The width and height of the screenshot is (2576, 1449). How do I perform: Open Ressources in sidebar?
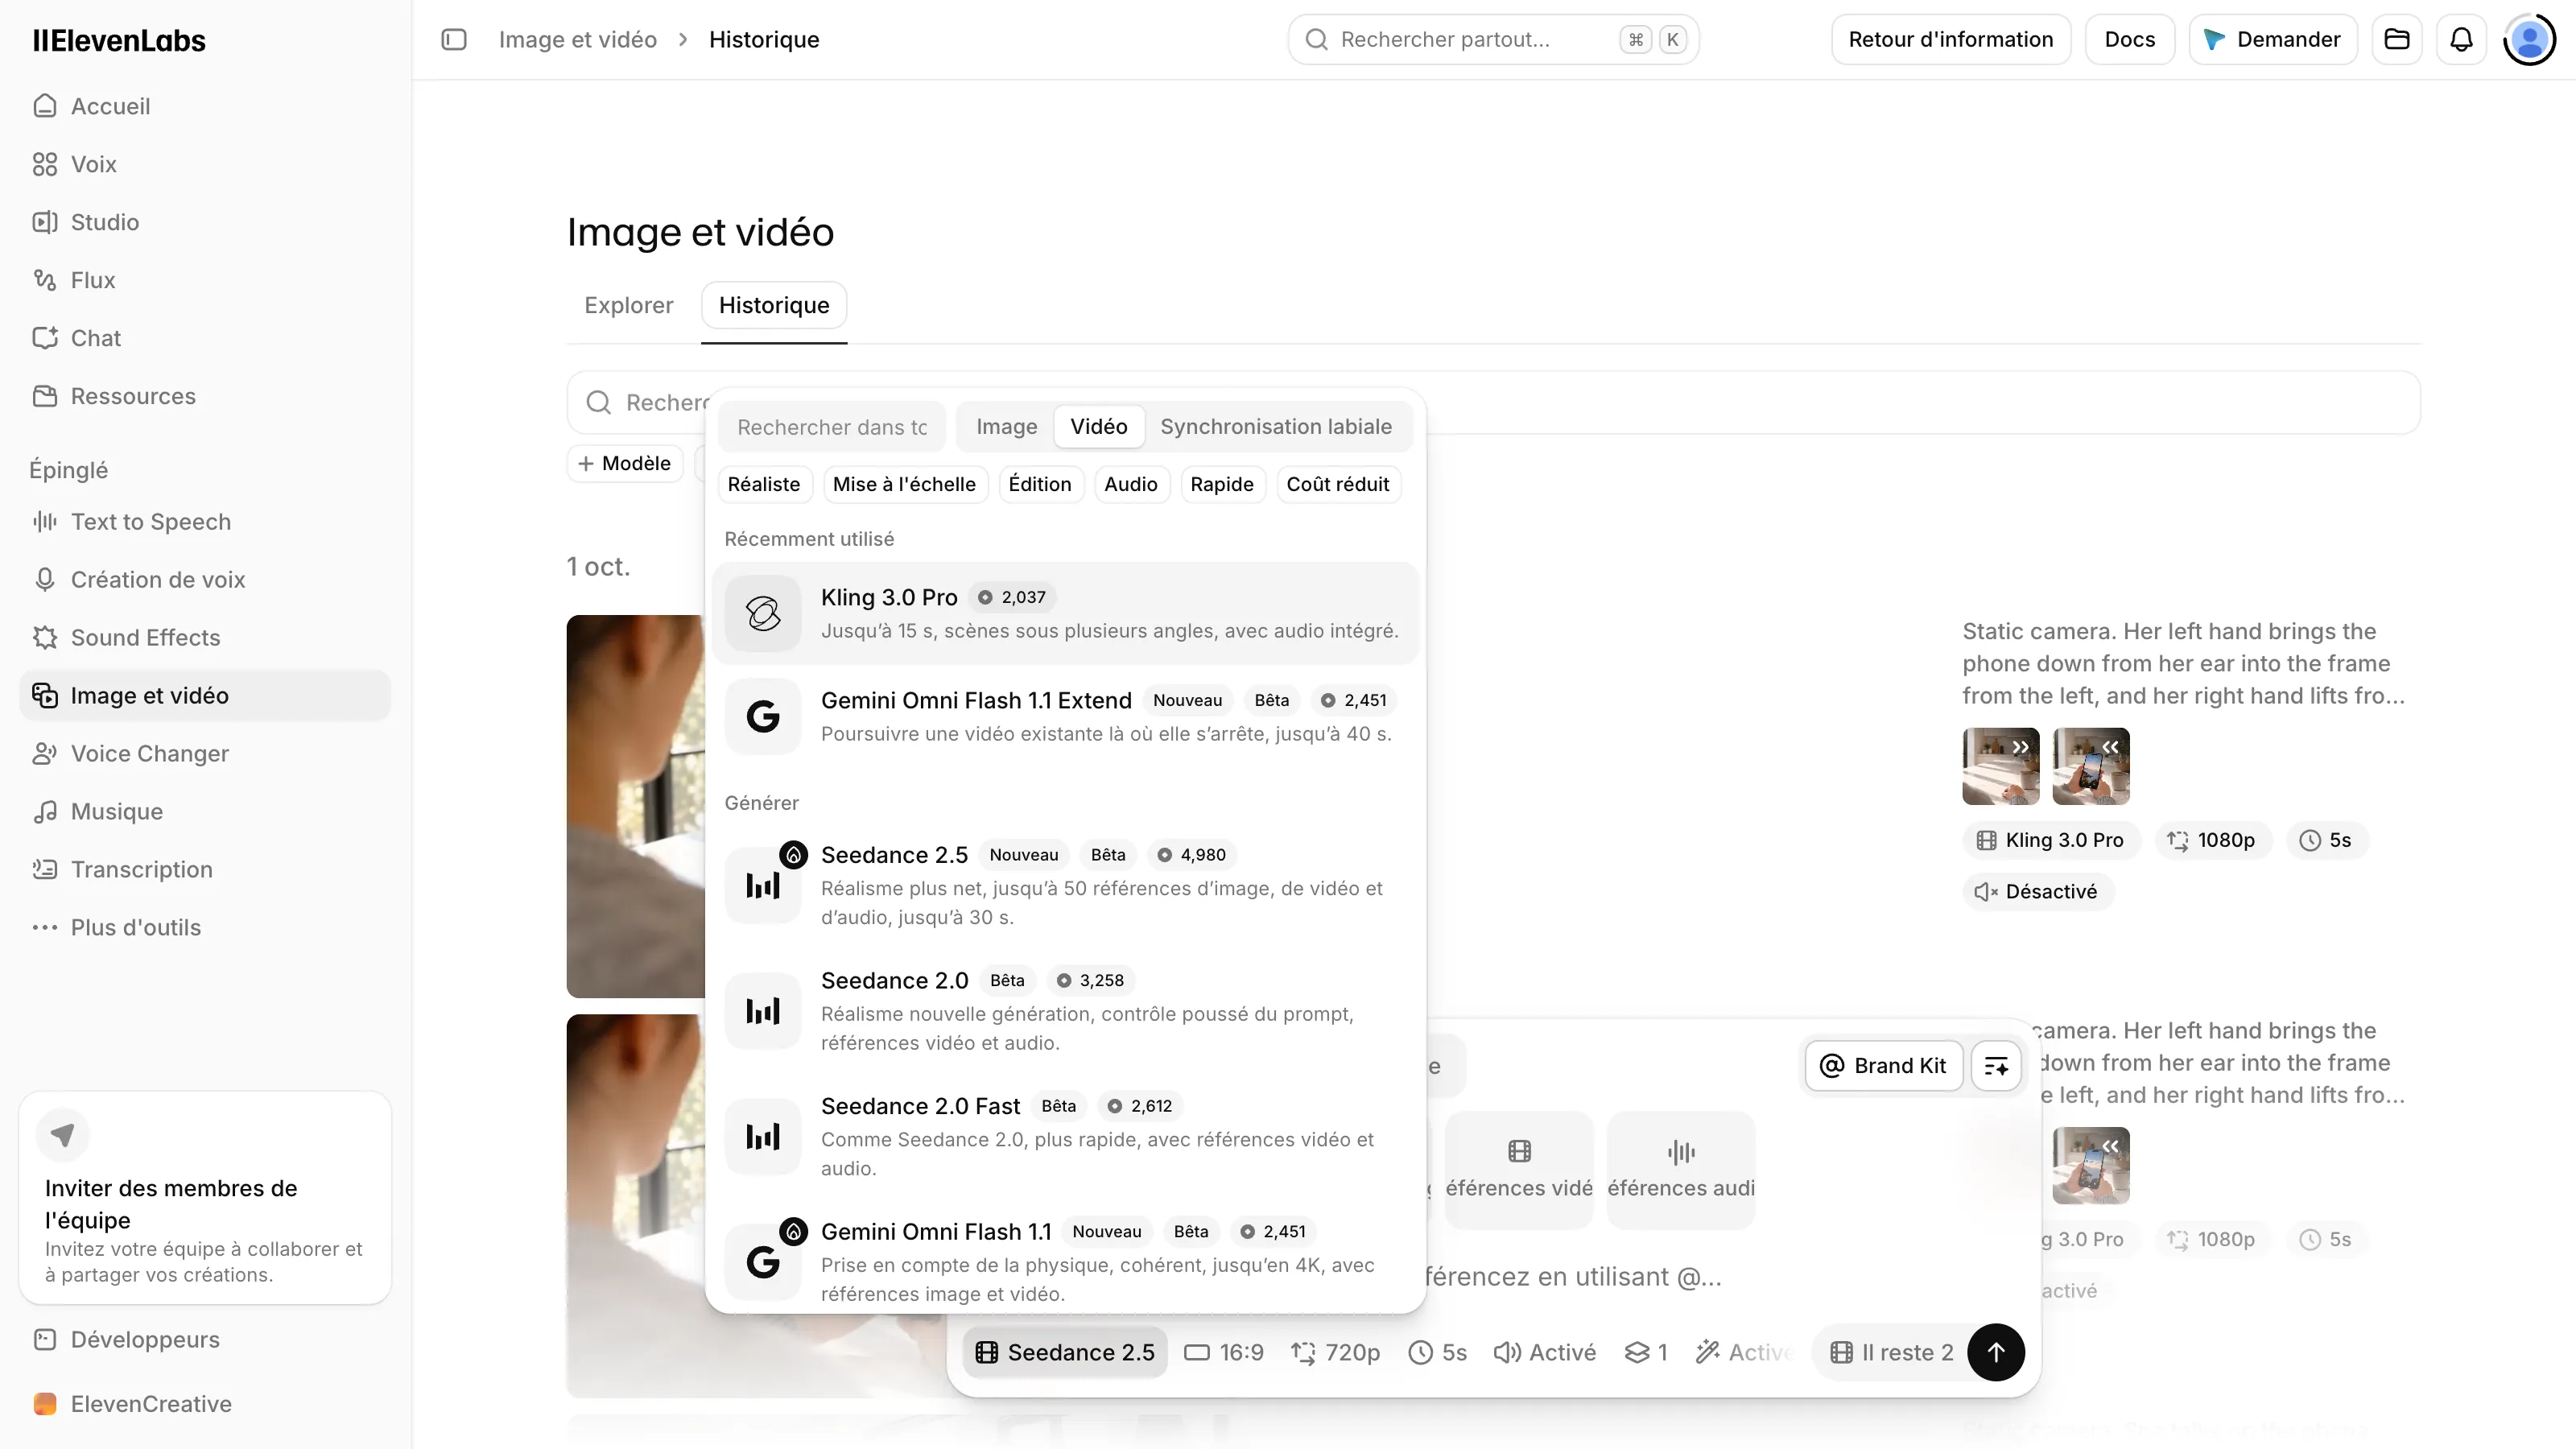click(204, 396)
